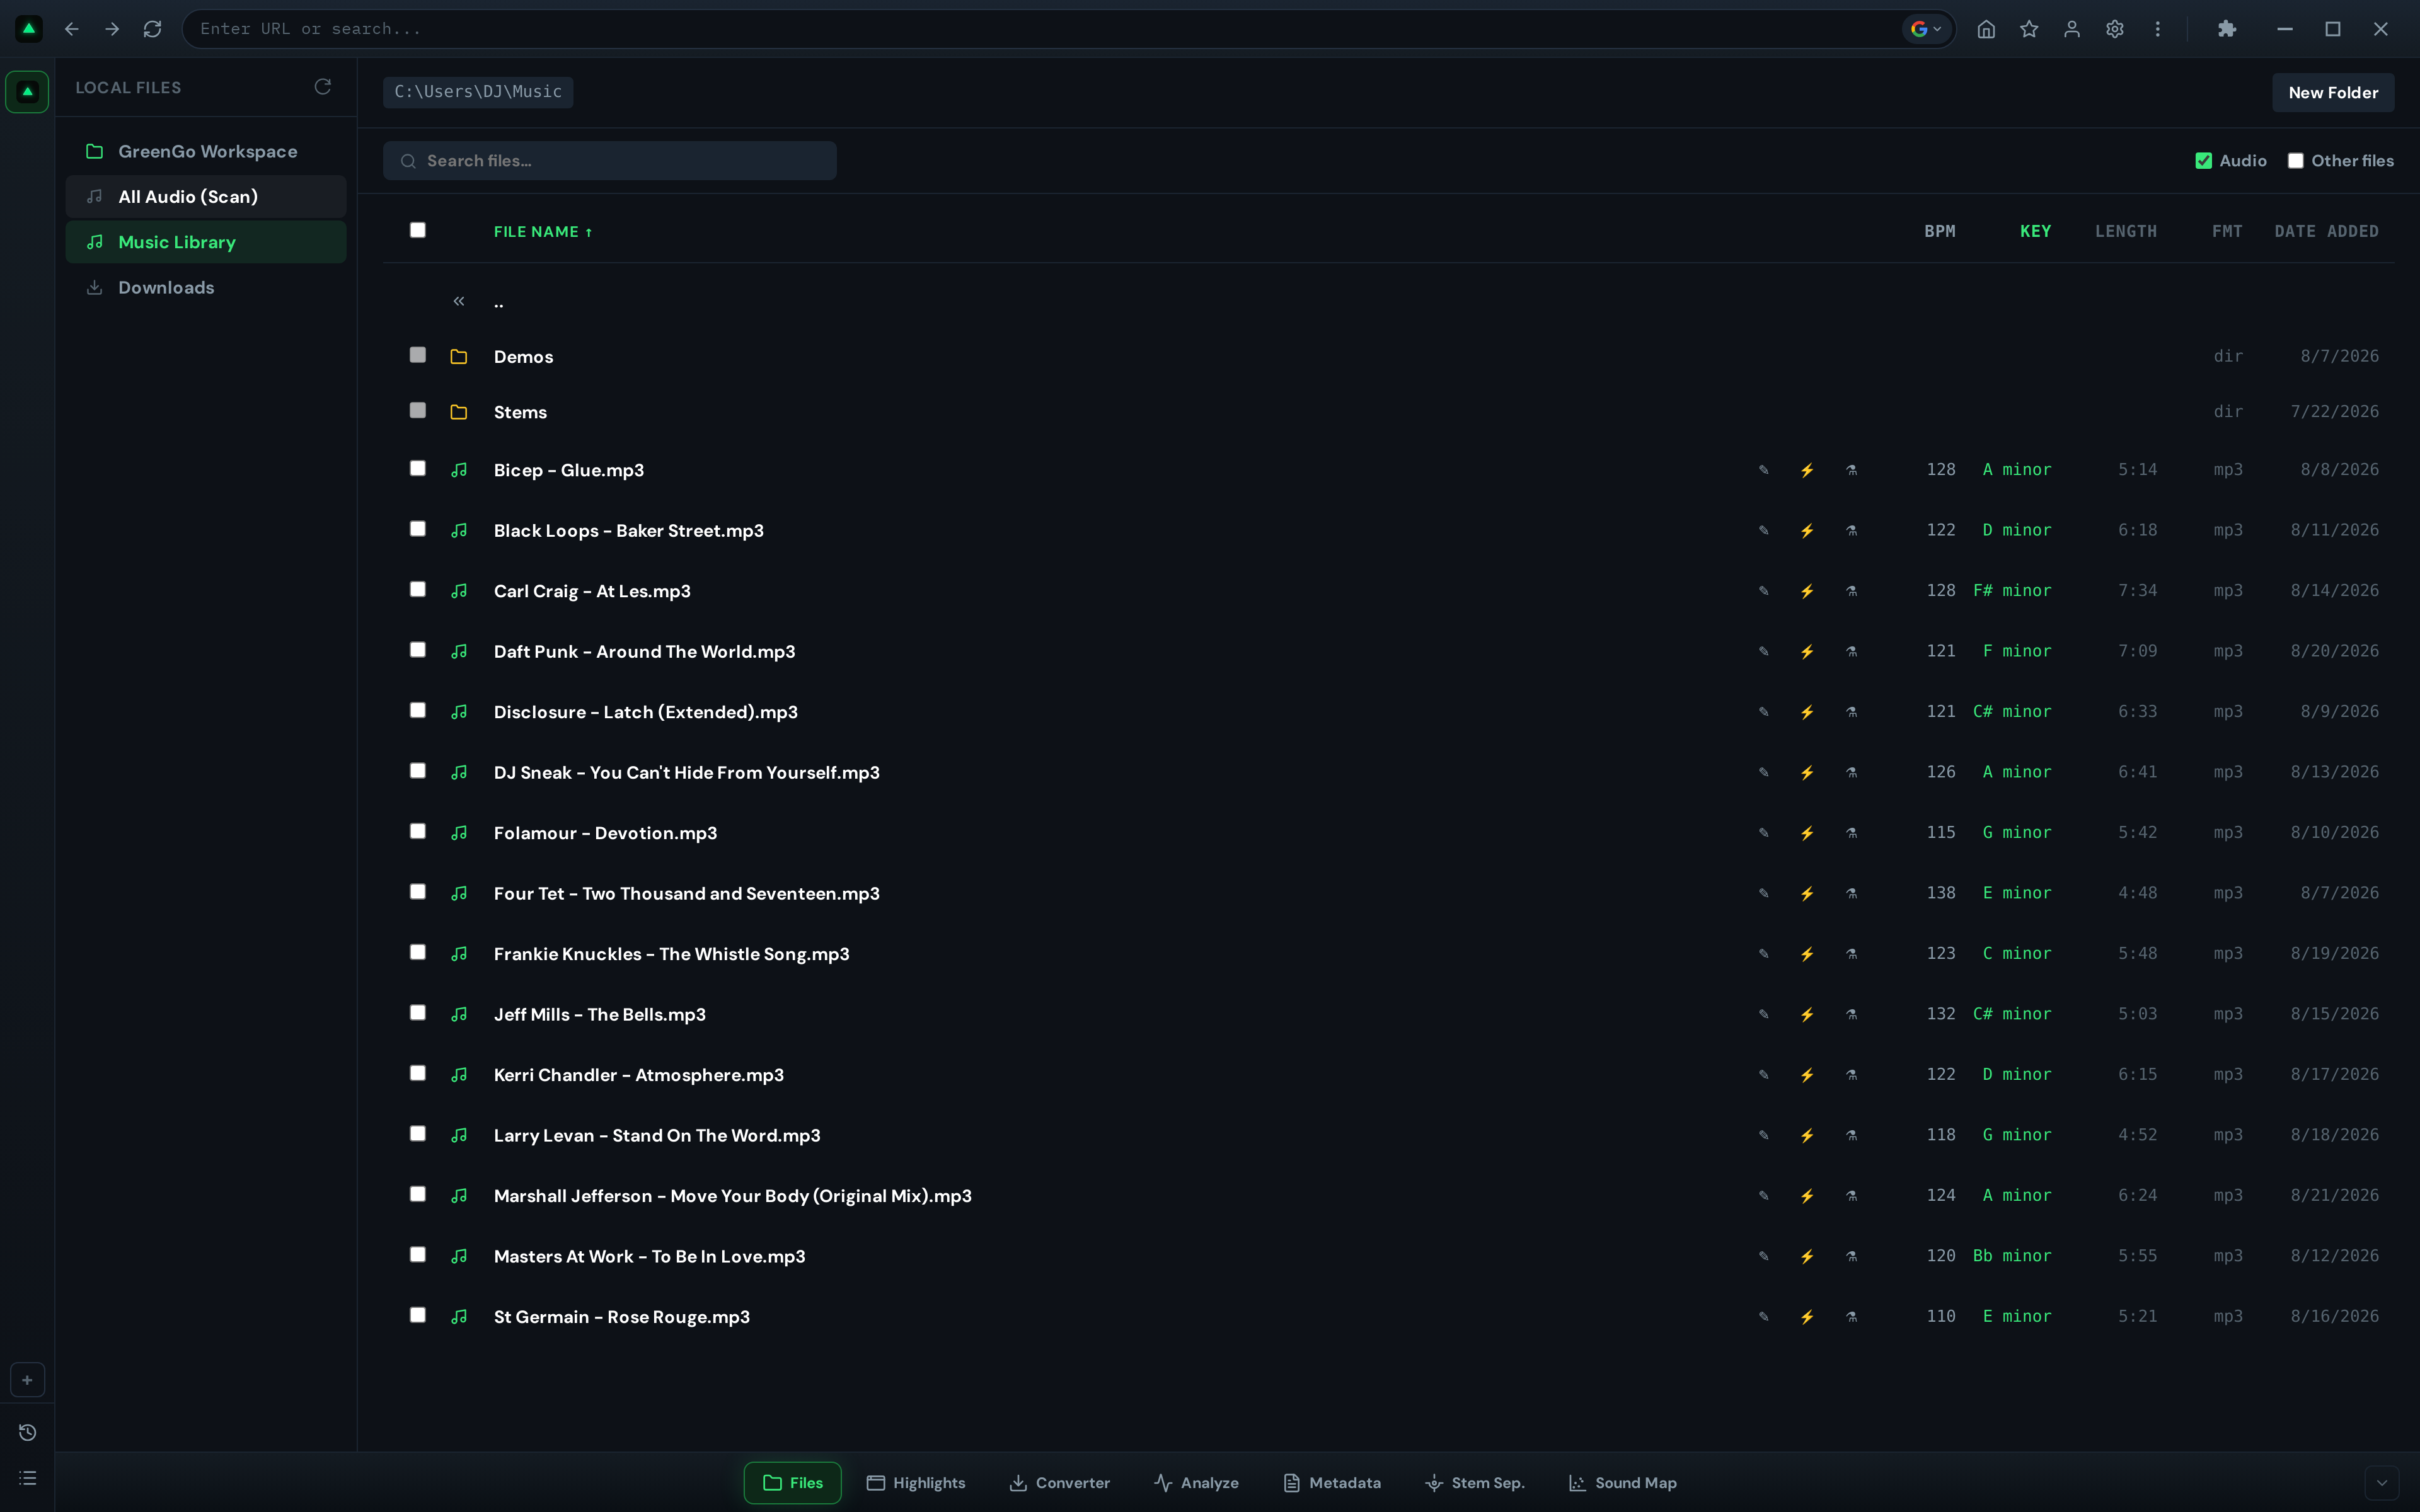This screenshot has width=2420, height=1512.
Task: Select the checkbox for Bicep - Glue.mp3
Action: 418,468
